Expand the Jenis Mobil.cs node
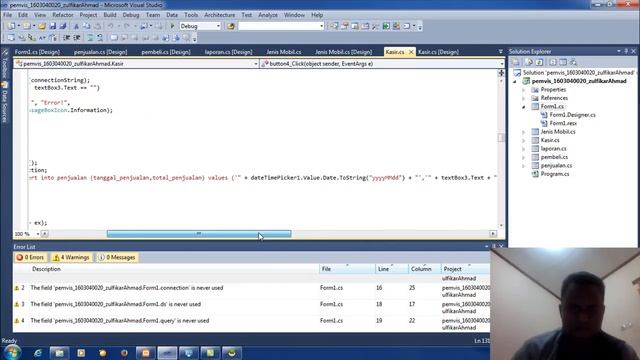Screen dimensions: 640x360 coord(524,132)
